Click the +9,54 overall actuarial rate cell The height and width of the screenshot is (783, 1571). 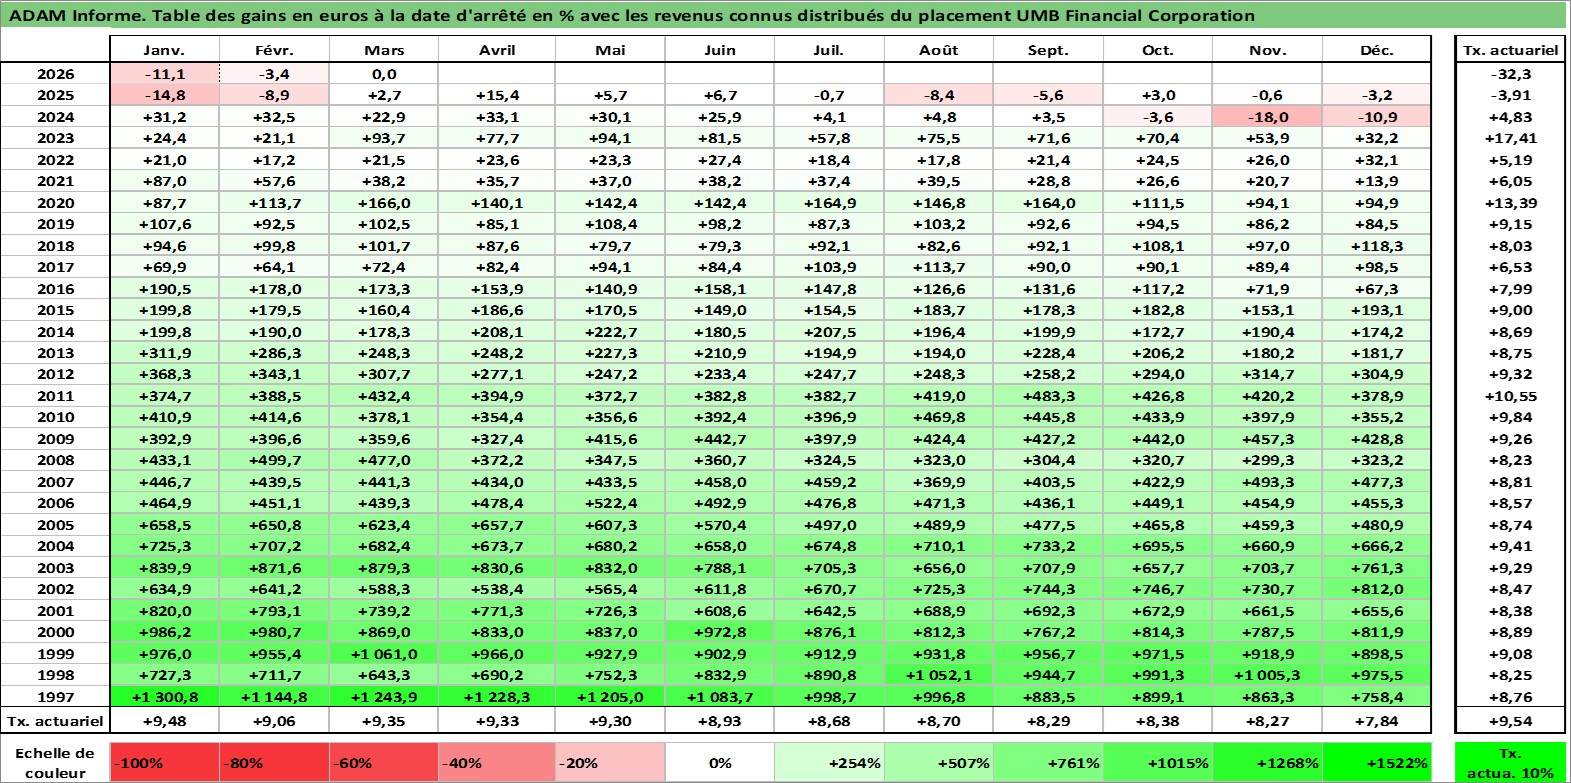pyautogui.click(x=1511, y=721)
